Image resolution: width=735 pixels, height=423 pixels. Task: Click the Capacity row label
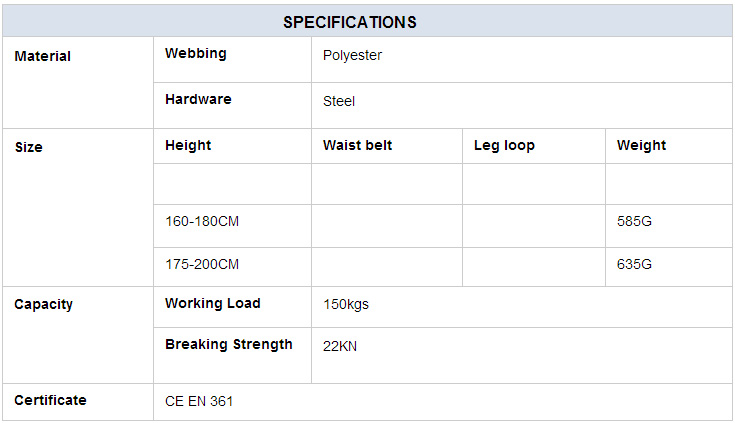[x=44, y=304]
